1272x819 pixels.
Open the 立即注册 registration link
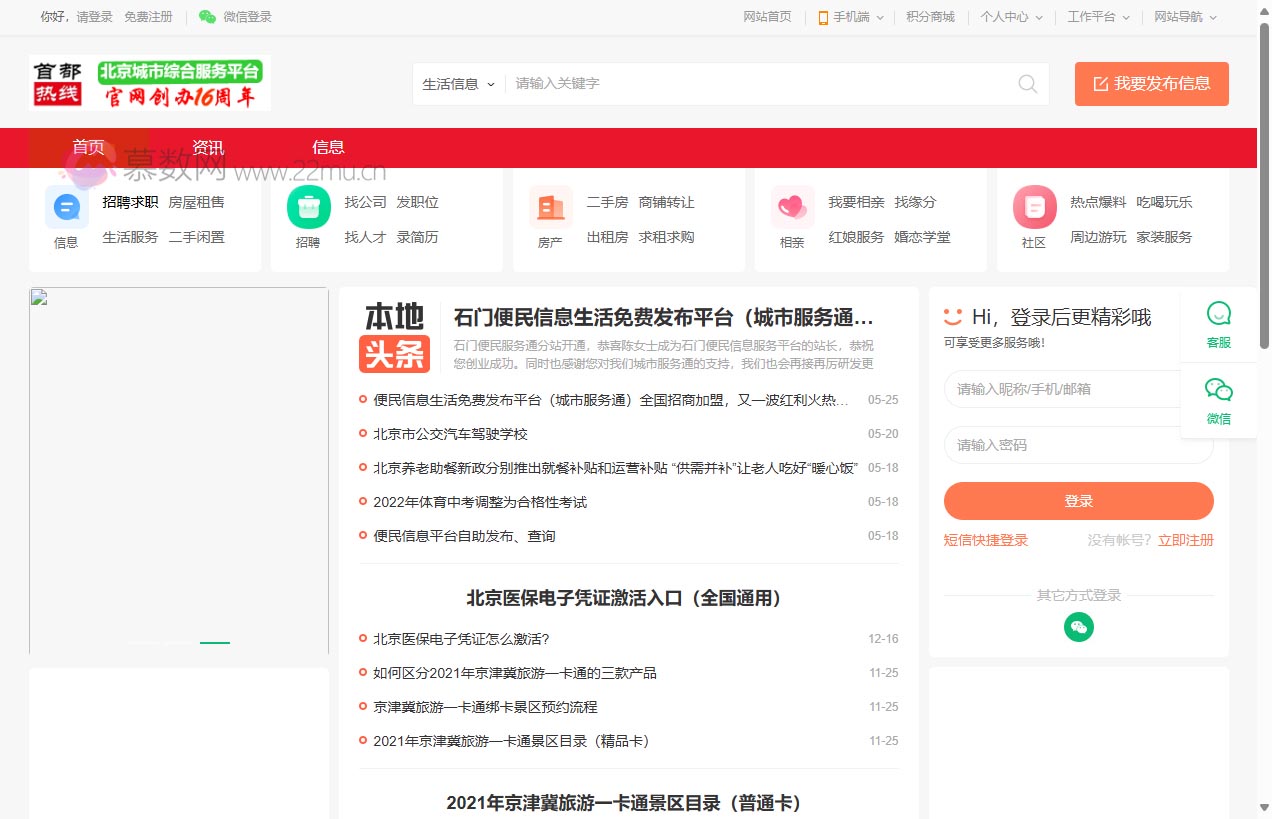tap(1186, 539)
